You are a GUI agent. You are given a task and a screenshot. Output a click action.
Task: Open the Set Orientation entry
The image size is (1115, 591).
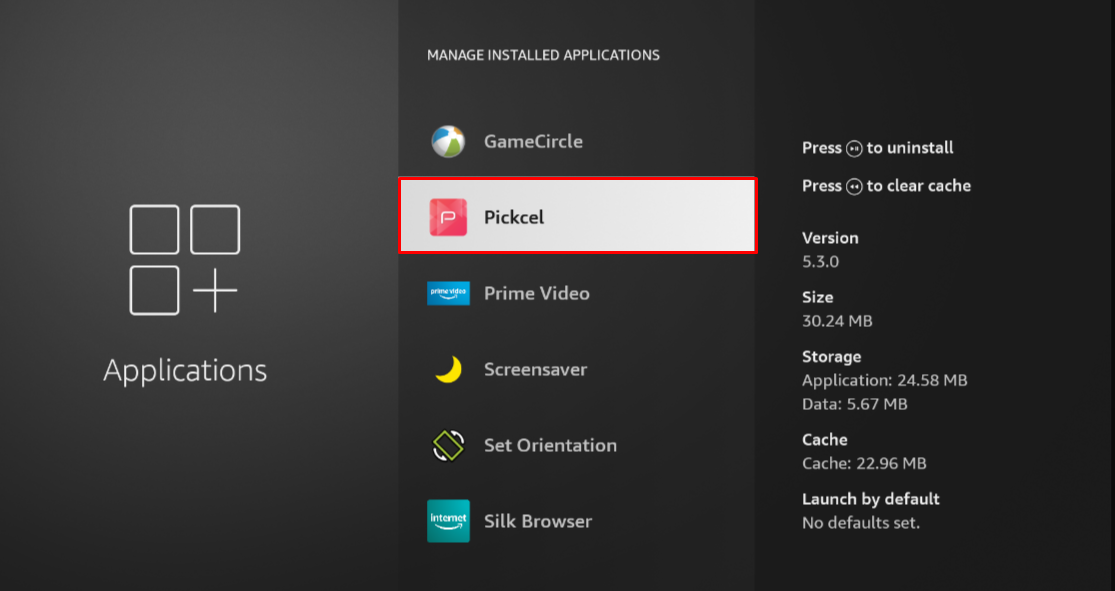coord(577,445)
